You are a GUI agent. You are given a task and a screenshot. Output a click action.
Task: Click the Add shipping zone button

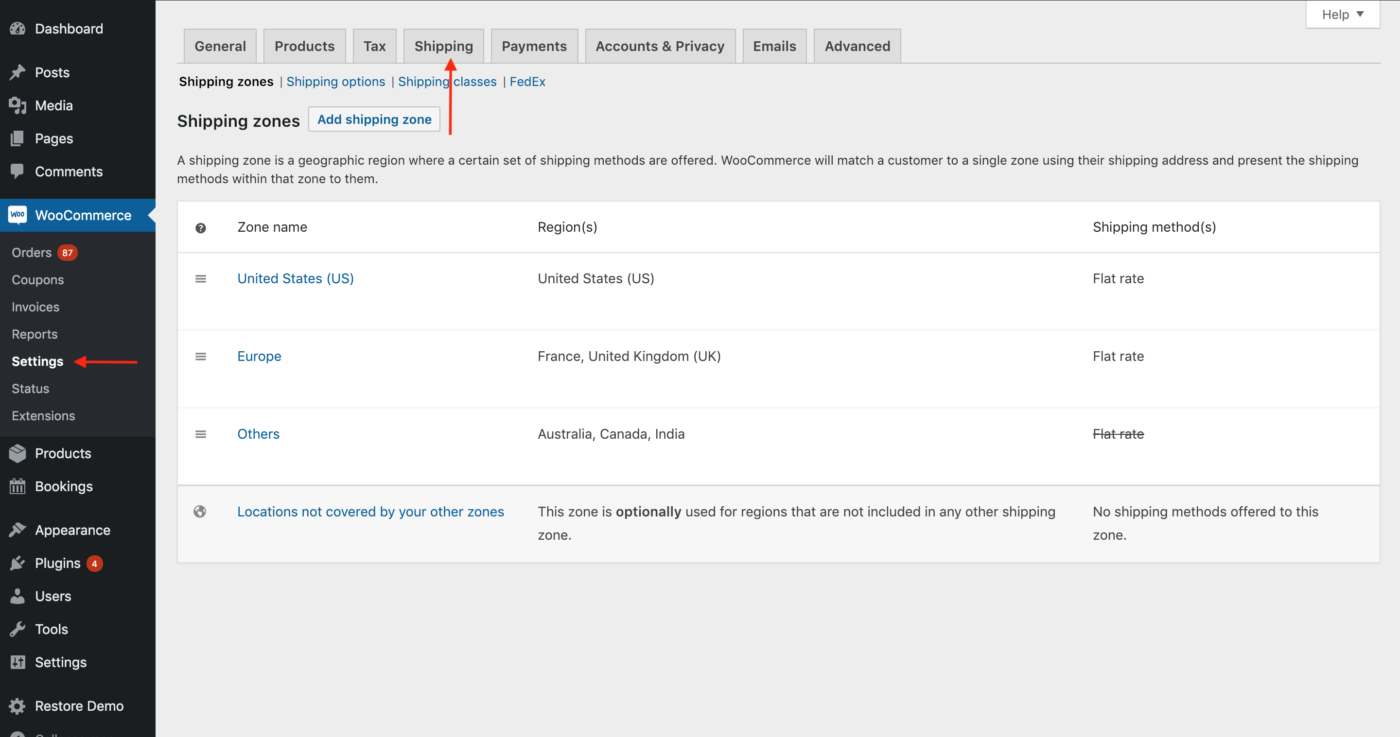[374, 118]
